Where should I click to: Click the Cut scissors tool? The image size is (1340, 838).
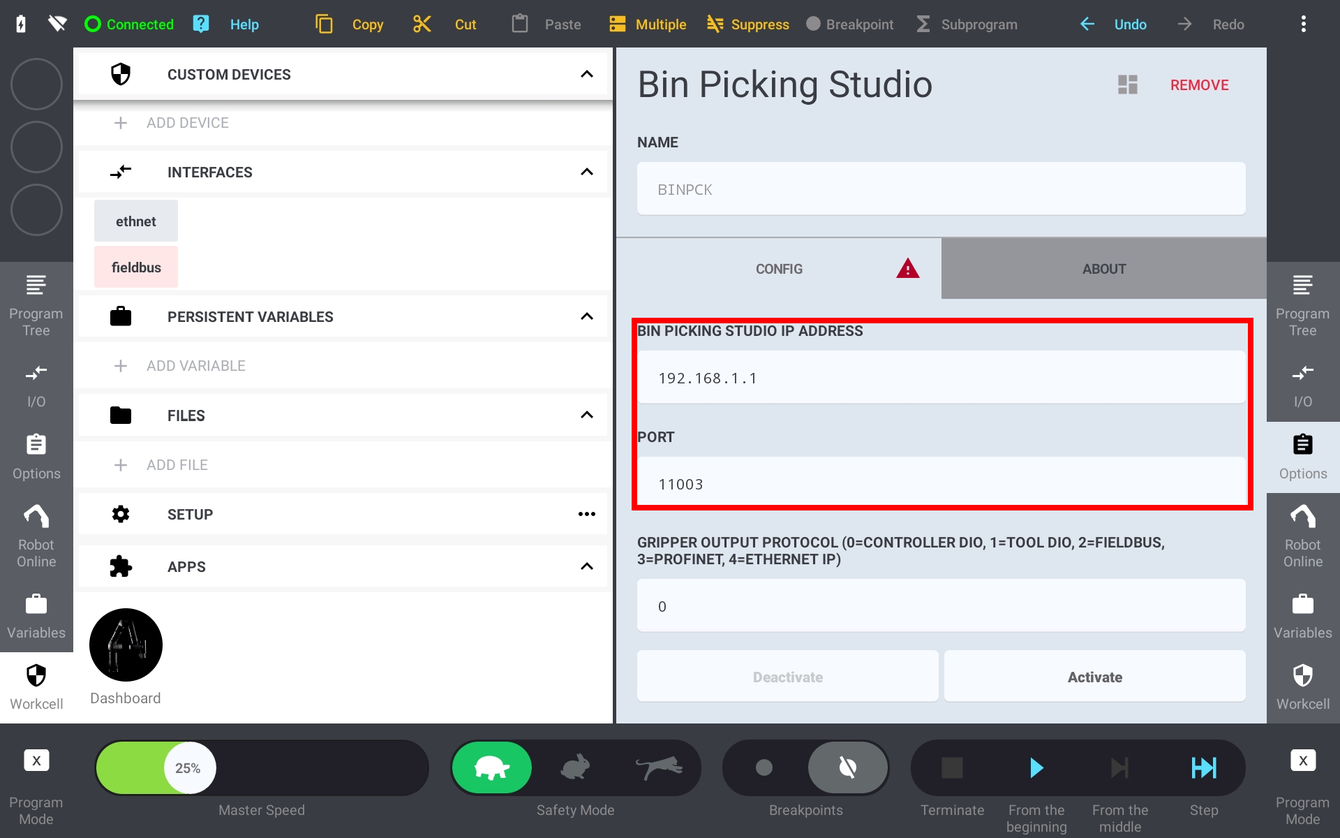pos(445,24)
